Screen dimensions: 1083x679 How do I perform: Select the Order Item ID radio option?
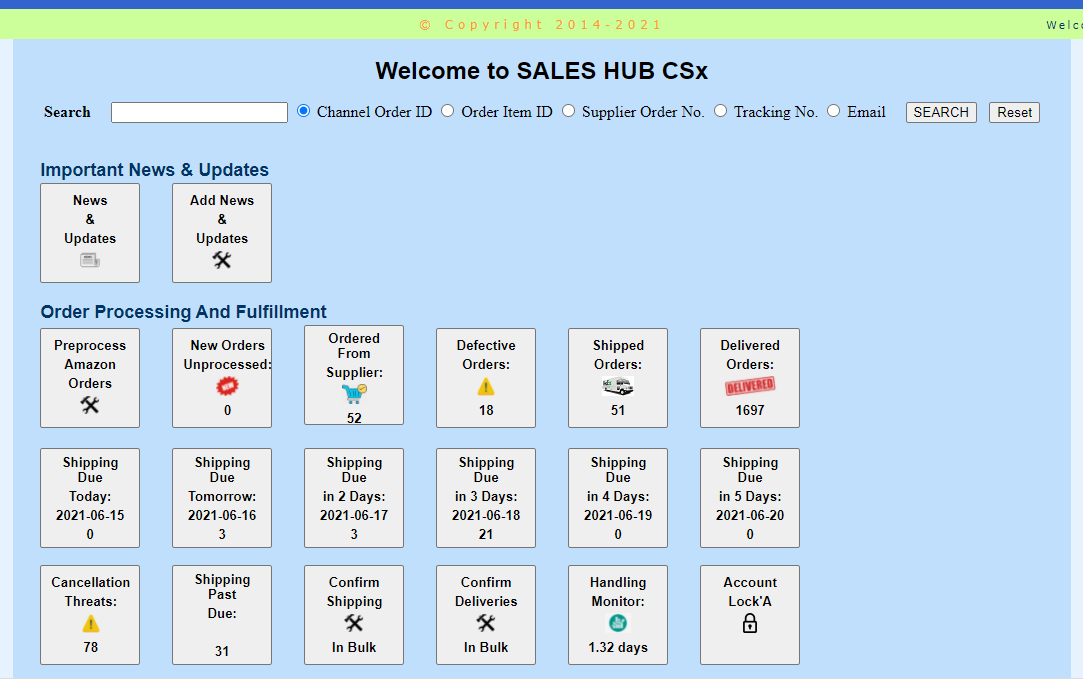(448, 111)
